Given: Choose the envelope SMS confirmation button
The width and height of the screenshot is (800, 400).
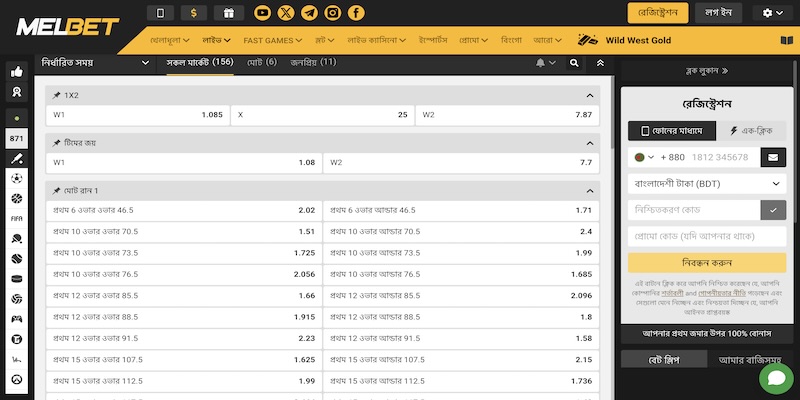Looking at the screenshot, I should (x=772, y=157).
